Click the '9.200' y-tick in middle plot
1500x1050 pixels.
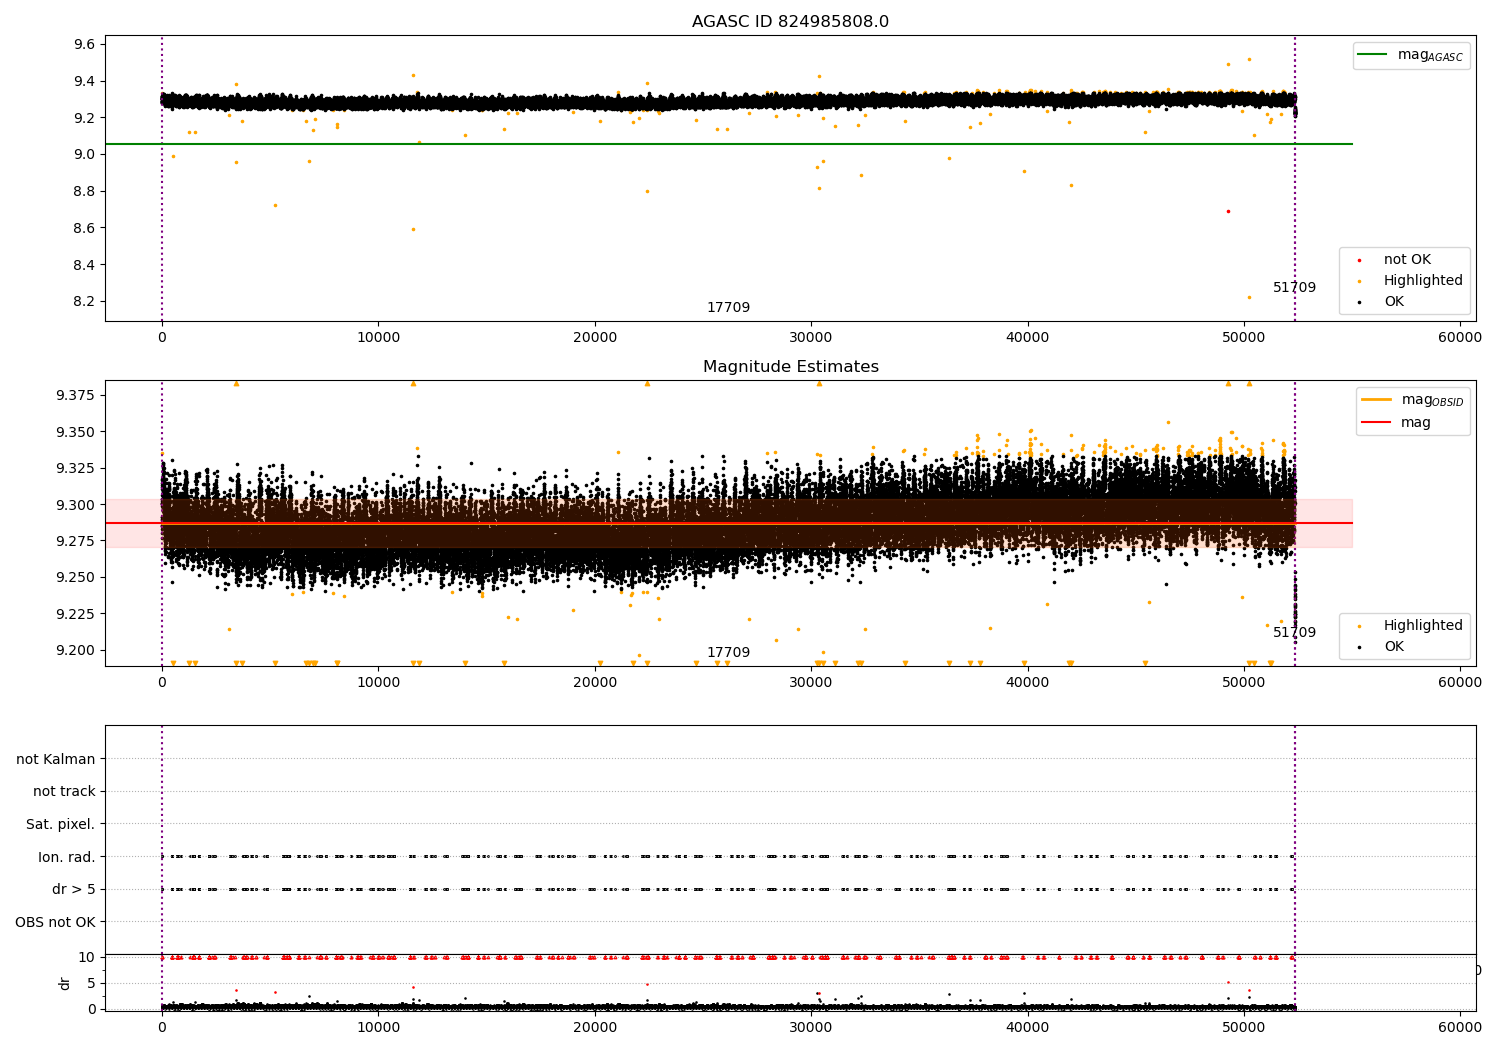click(76, 650)
